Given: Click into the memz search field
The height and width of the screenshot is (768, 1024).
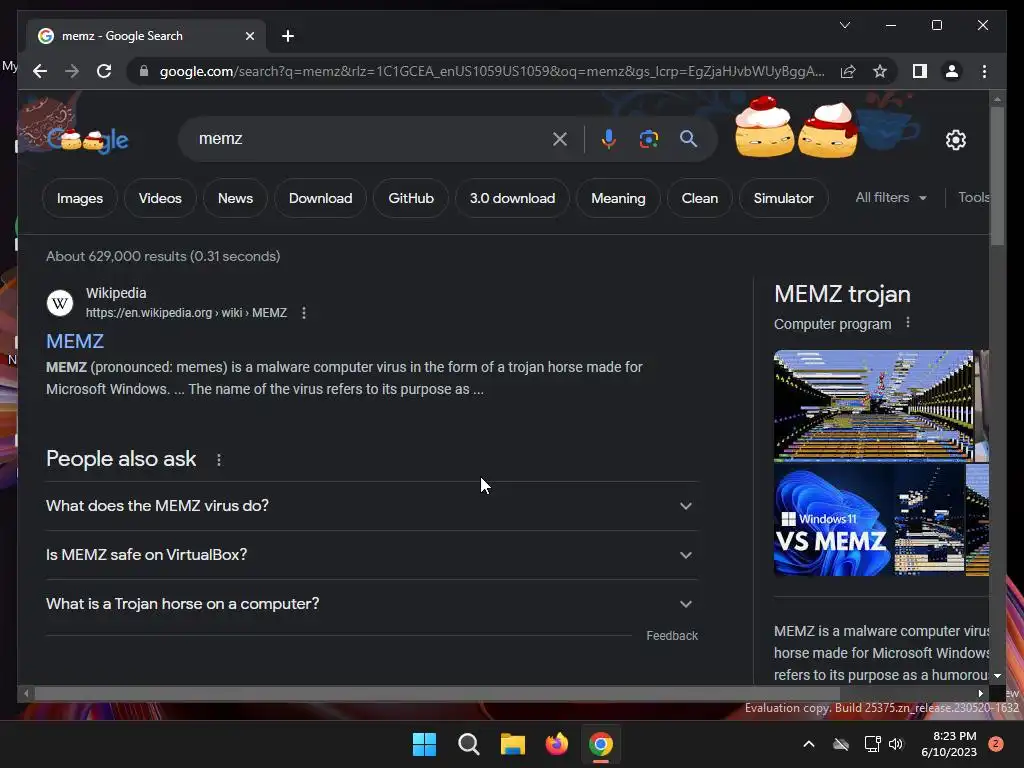Looking at the screenshot, I should [x=372, y=138].
